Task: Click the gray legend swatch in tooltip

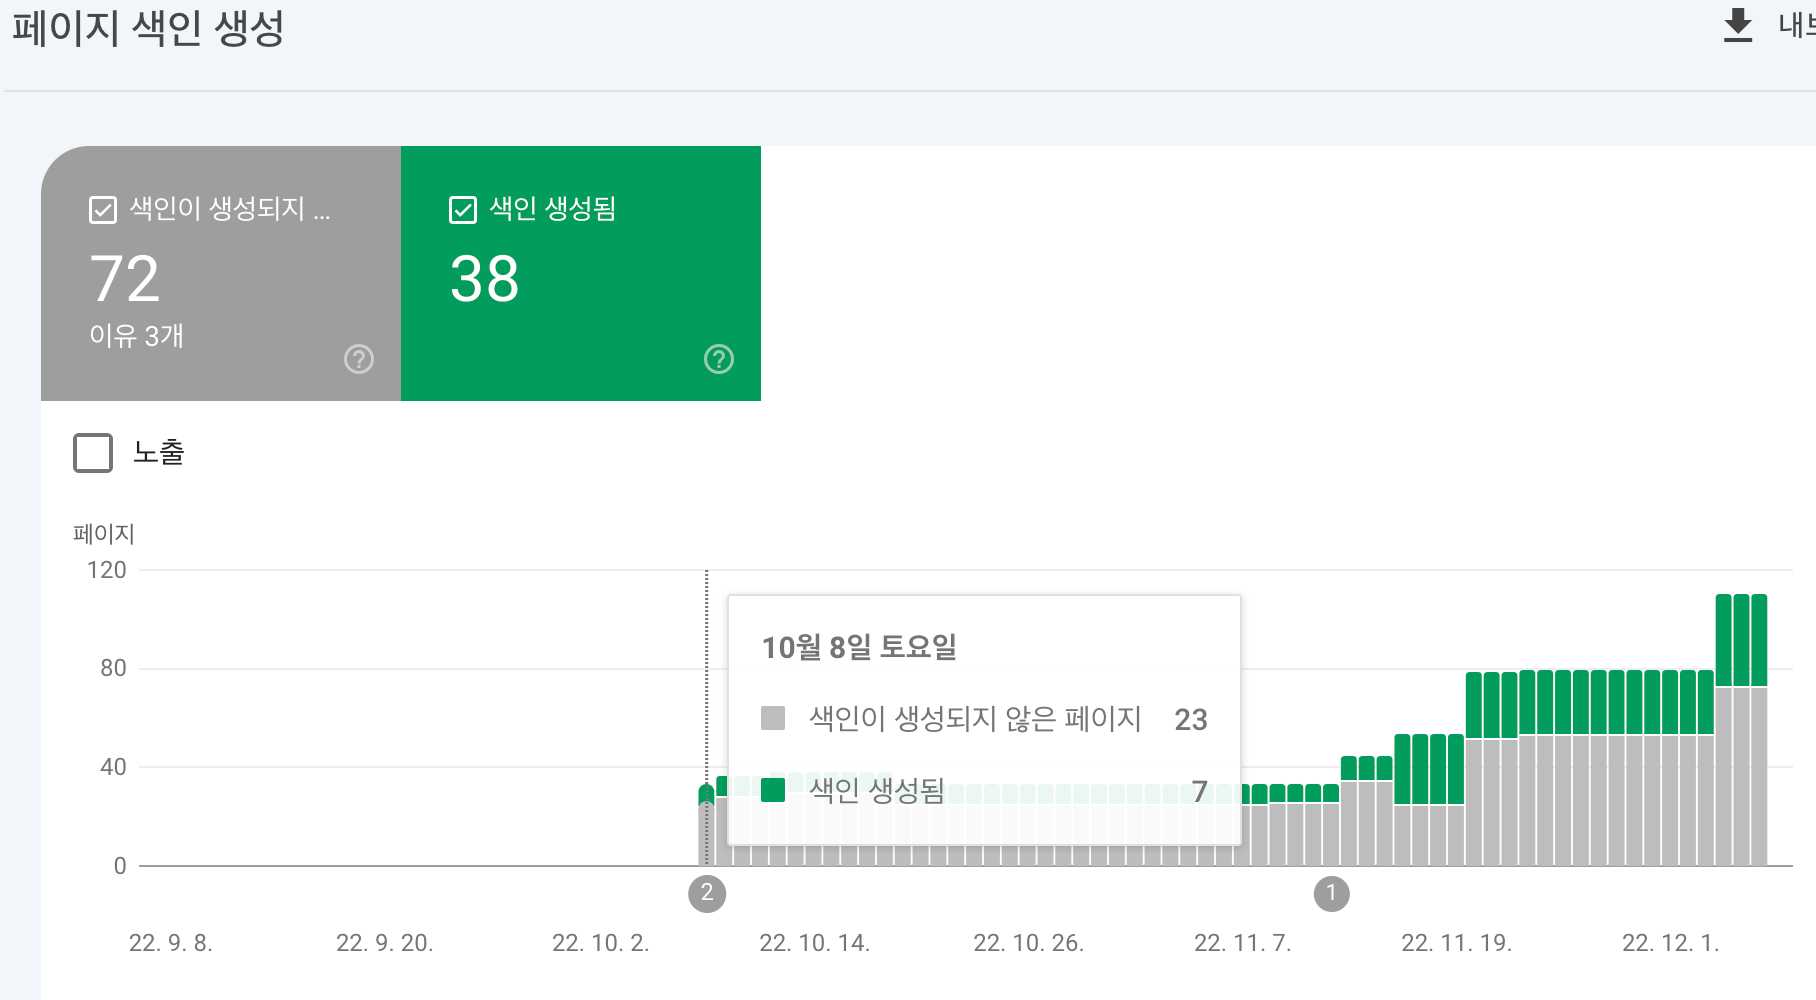Action: (773, 718)
